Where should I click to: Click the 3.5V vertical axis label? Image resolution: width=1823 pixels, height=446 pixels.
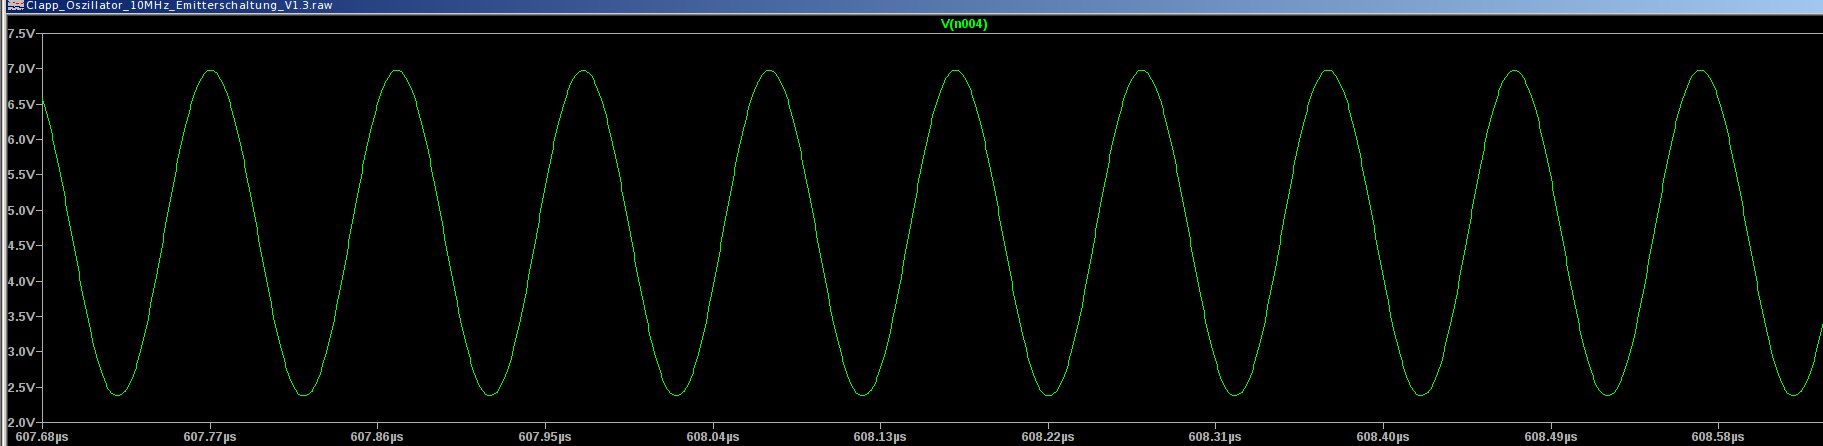[21, 317]
